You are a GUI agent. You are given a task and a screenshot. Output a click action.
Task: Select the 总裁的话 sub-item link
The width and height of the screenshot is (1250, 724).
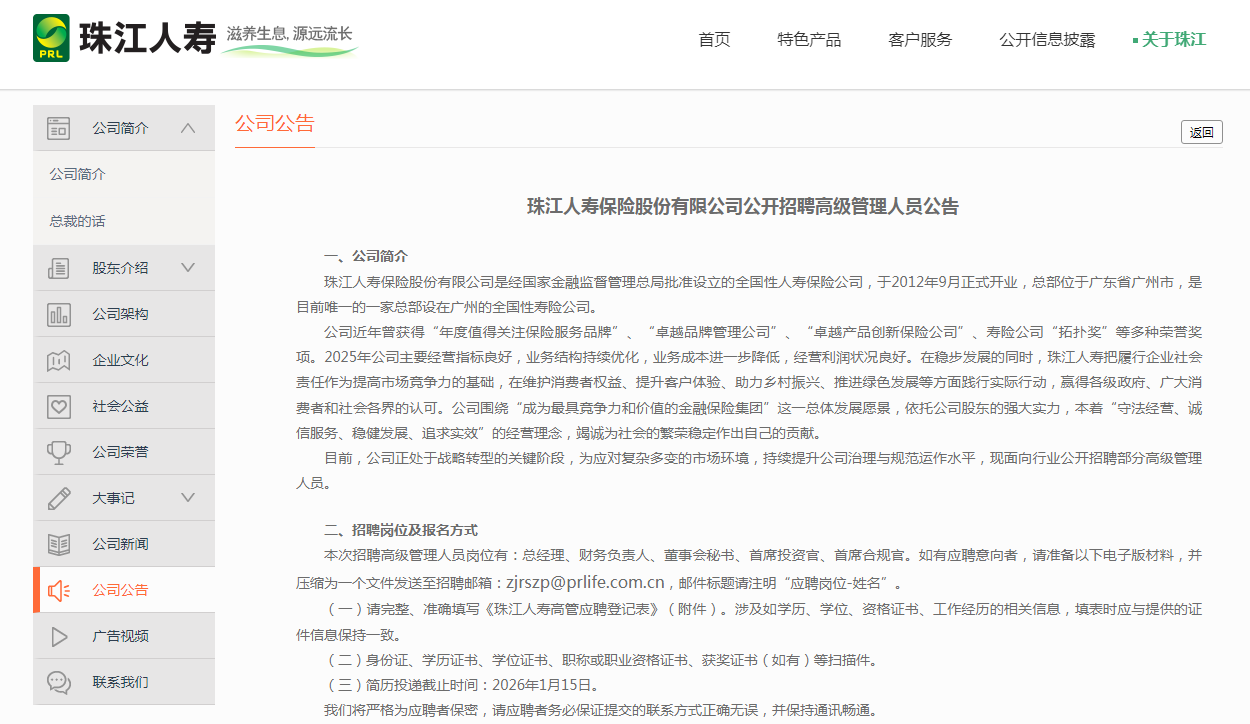[x=78, y=221]
